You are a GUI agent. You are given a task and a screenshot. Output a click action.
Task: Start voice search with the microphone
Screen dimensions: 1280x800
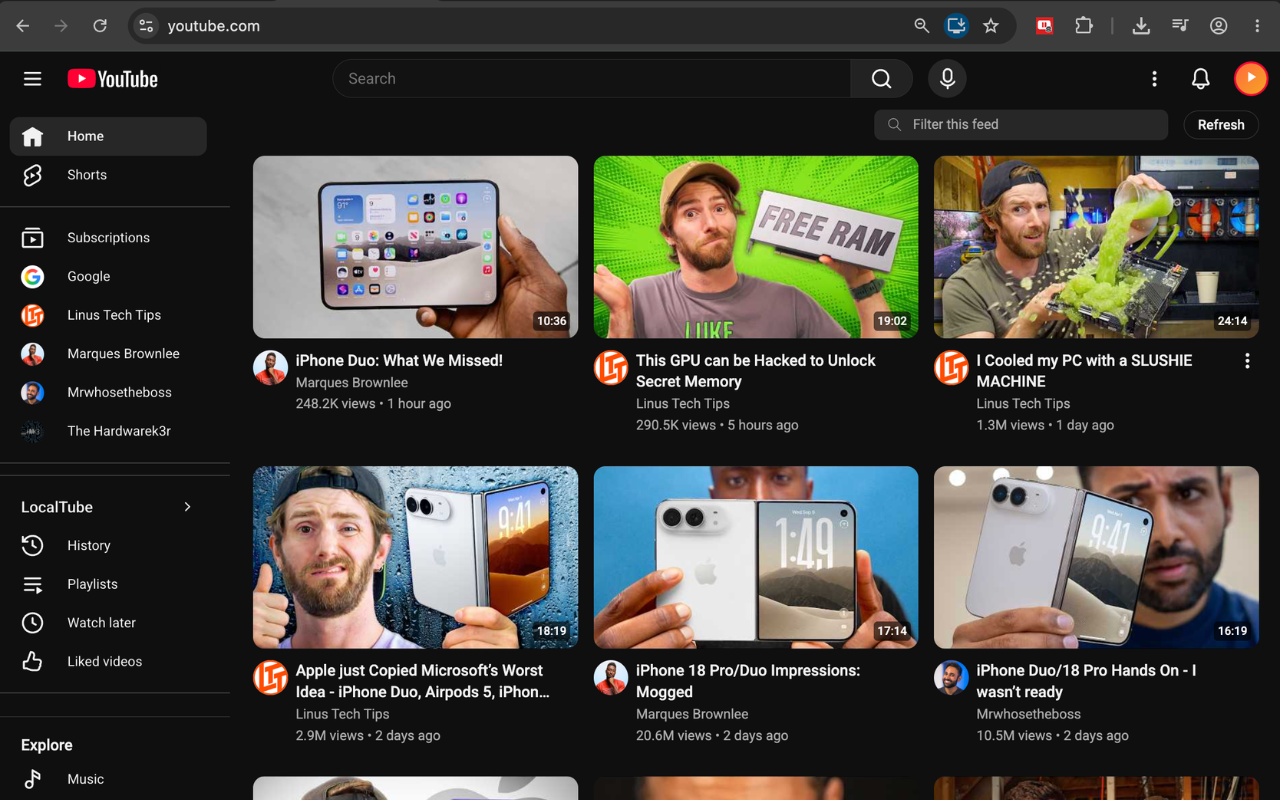(x=947, y=79)
